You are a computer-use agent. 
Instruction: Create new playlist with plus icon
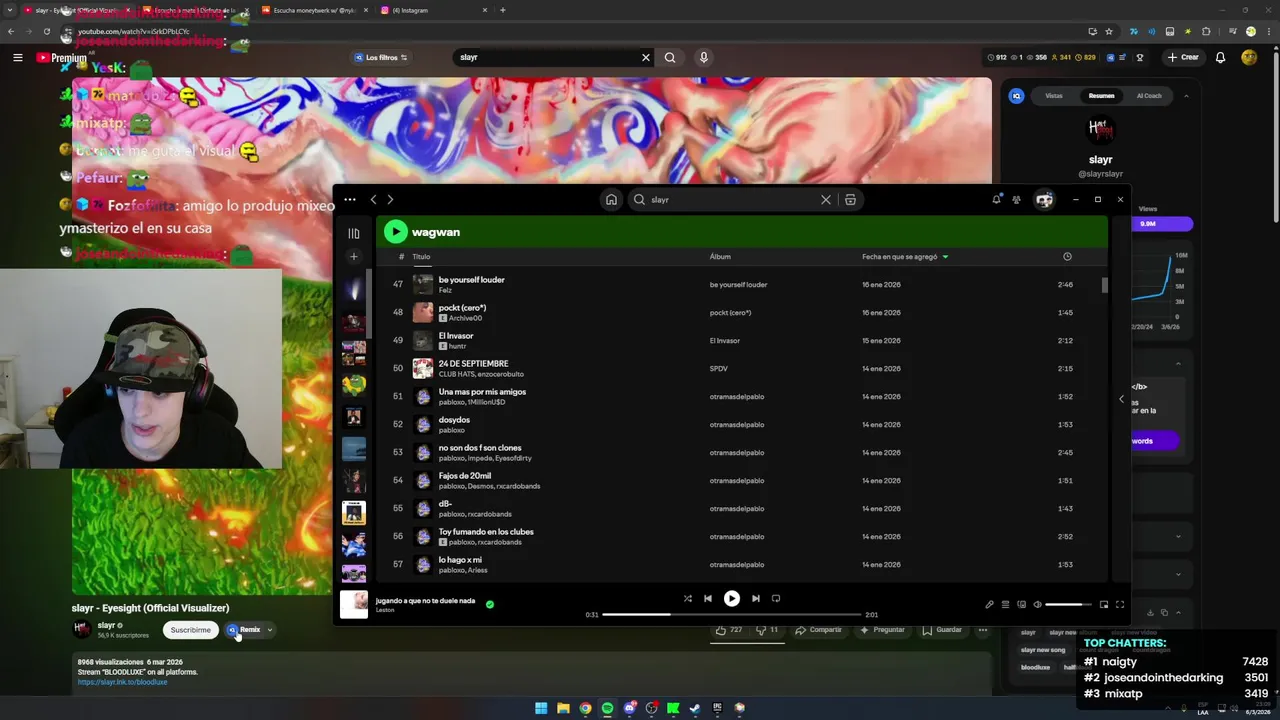pyautogui.click(x=353, y=257)
